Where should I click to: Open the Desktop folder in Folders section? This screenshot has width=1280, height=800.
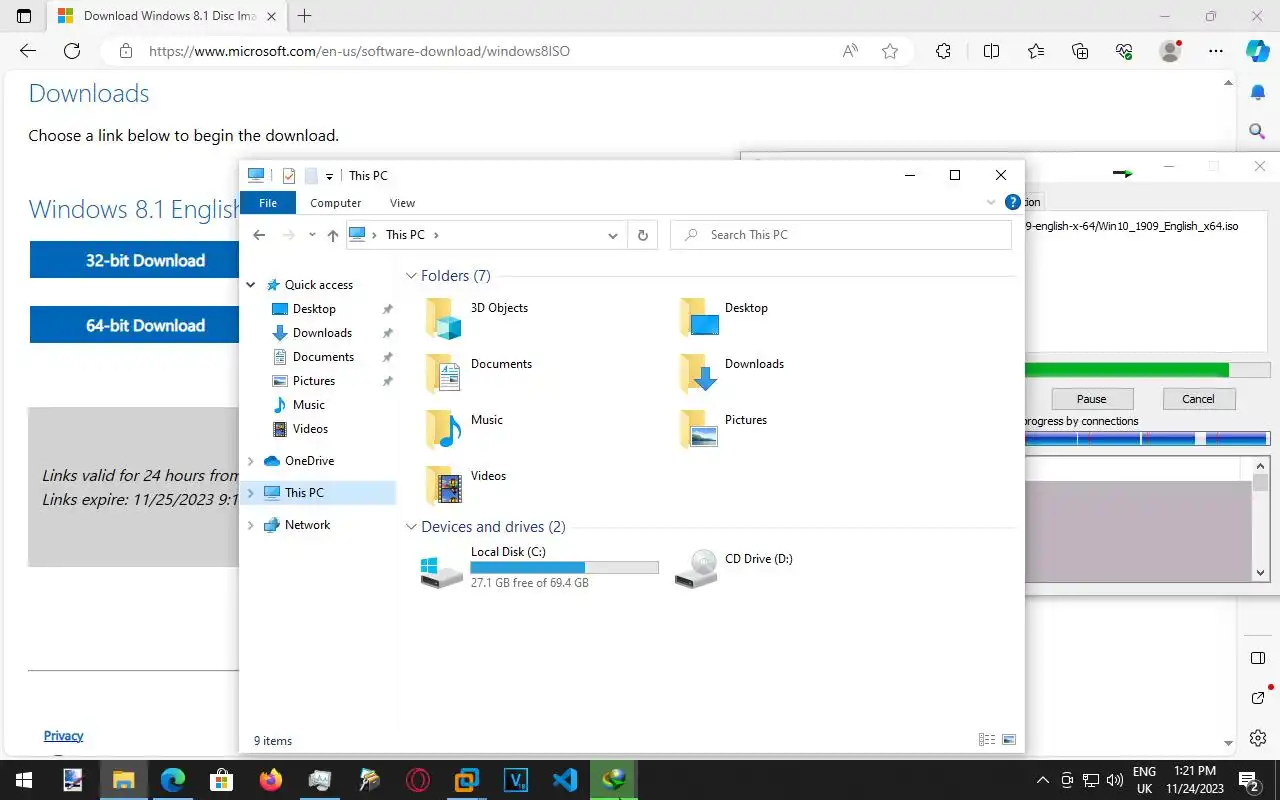(x=726, y=318)
